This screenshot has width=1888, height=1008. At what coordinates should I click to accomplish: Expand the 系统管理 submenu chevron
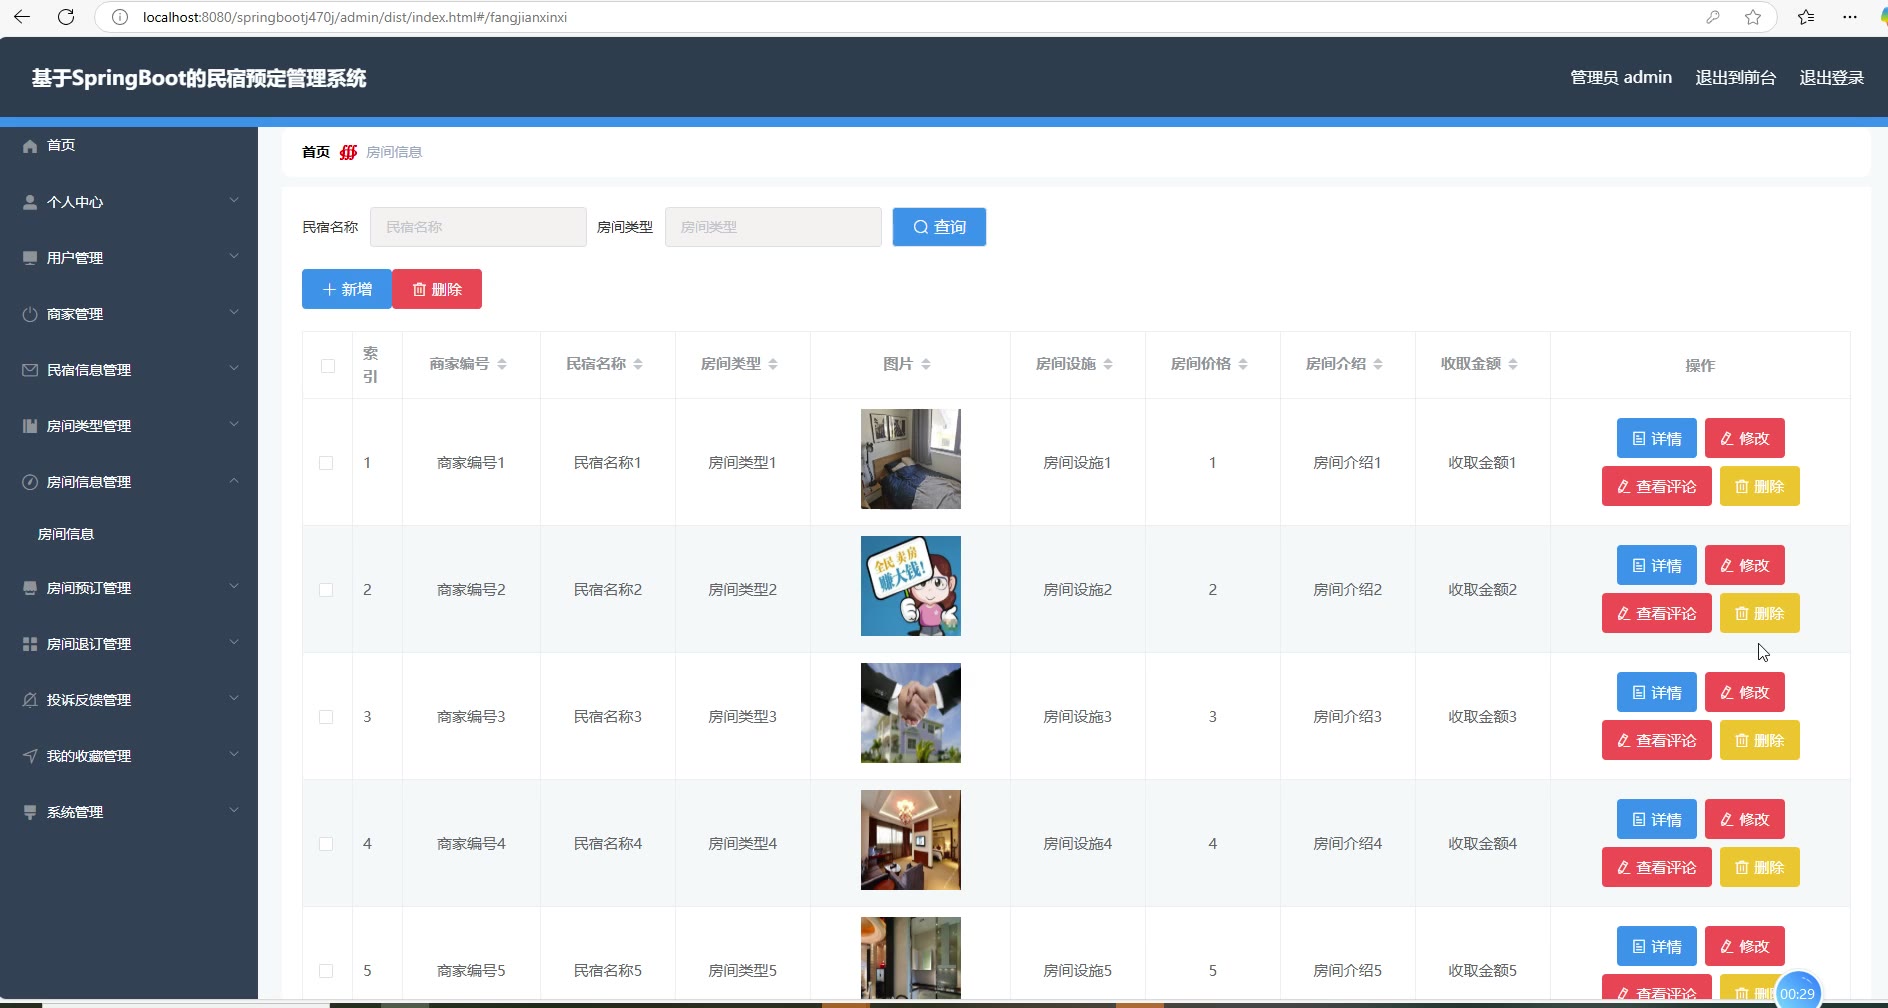tap(234, 810)
